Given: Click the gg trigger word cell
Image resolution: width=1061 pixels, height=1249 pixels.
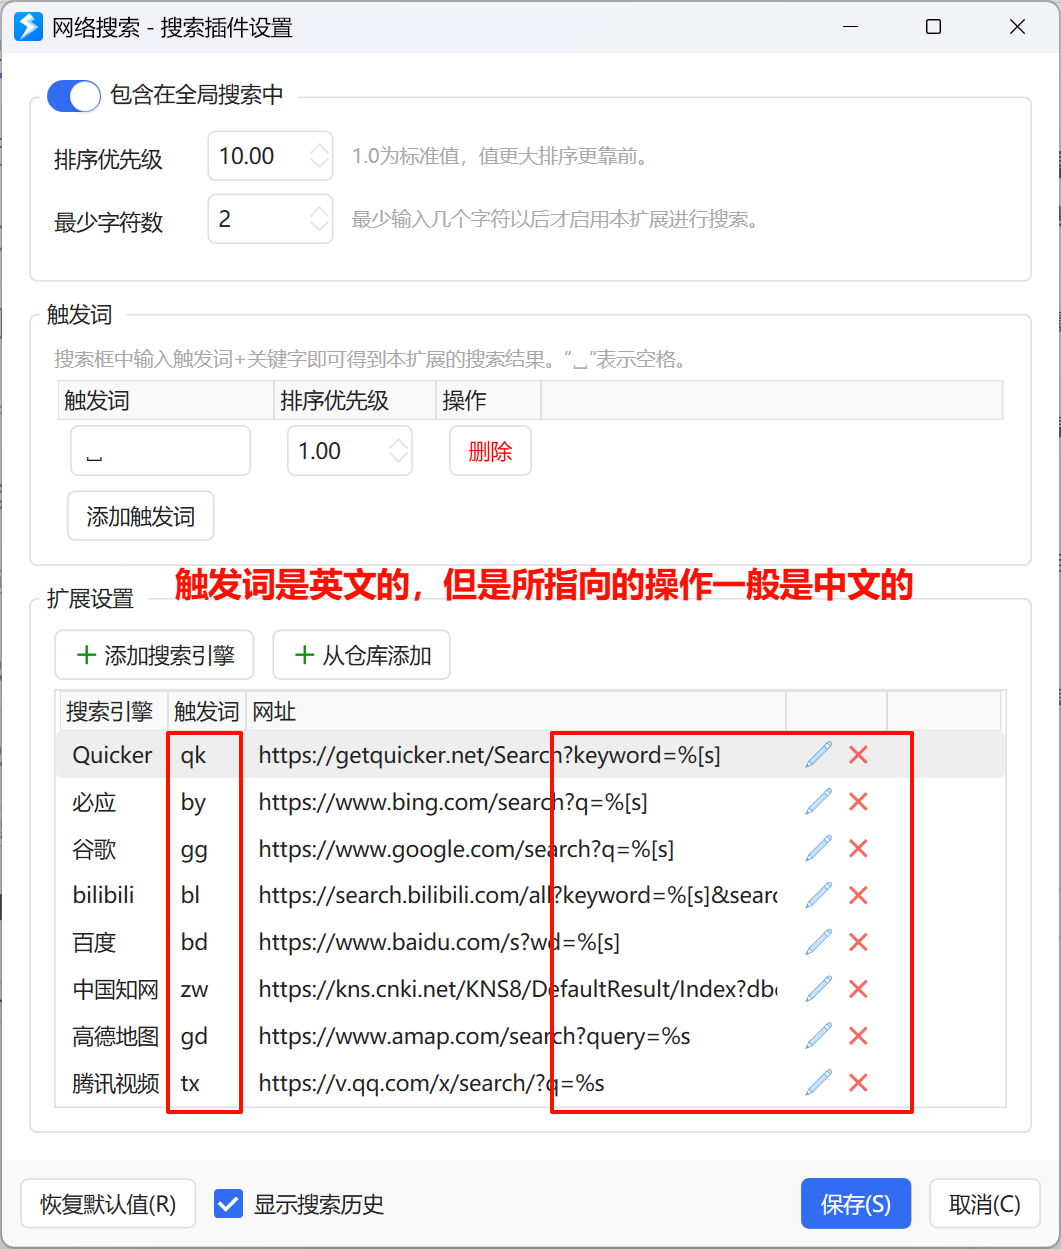Looking at the screenshot, I should pos(194,849).
